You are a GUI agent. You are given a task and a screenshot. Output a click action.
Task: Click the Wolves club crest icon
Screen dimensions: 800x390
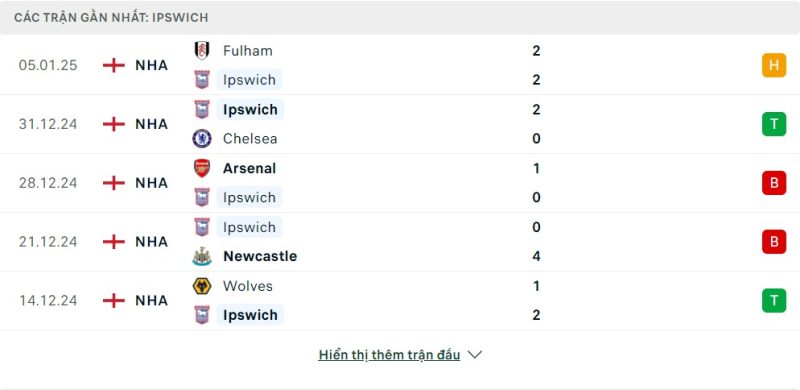click(x=202, y=286)
